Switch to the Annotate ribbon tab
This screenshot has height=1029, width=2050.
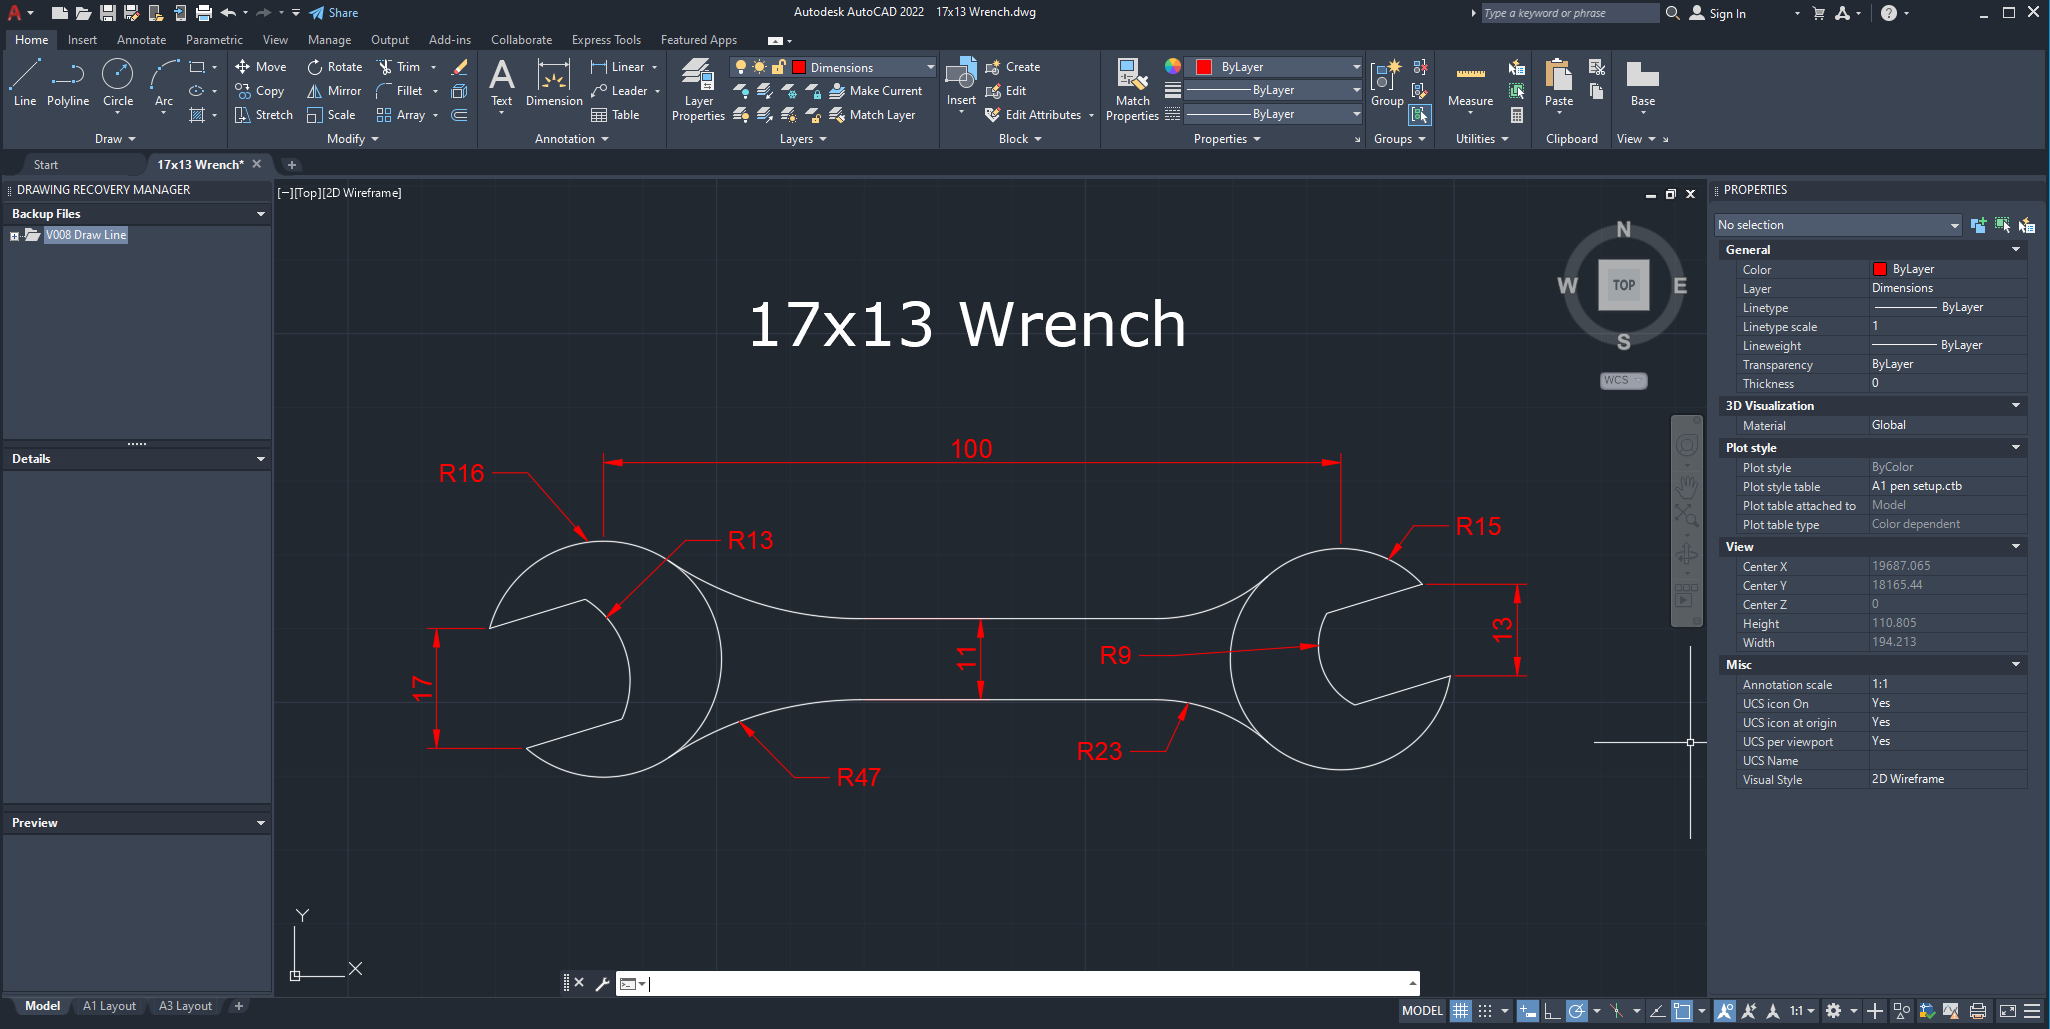point(141,40)
